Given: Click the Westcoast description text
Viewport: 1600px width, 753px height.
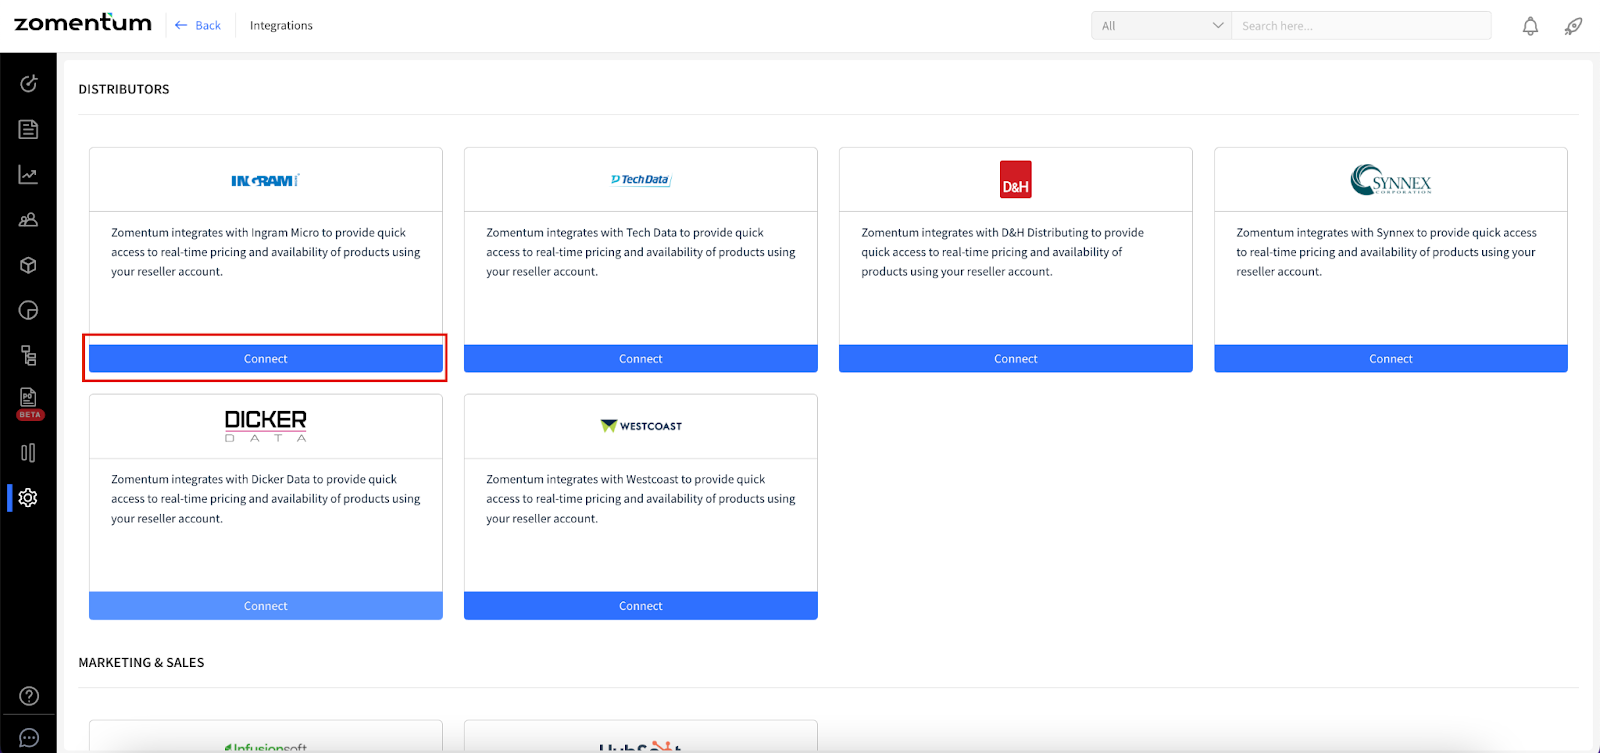Looking at the screenshot, I should tap(641, 499).
